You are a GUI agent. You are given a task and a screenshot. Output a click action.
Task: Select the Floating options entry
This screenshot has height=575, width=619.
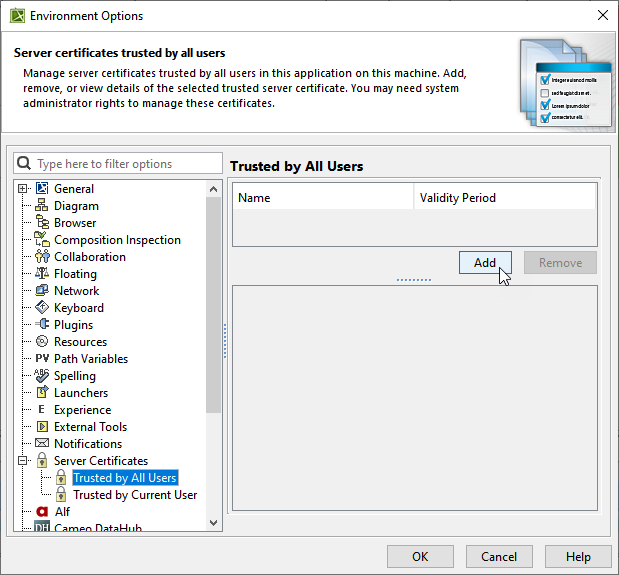75,273
